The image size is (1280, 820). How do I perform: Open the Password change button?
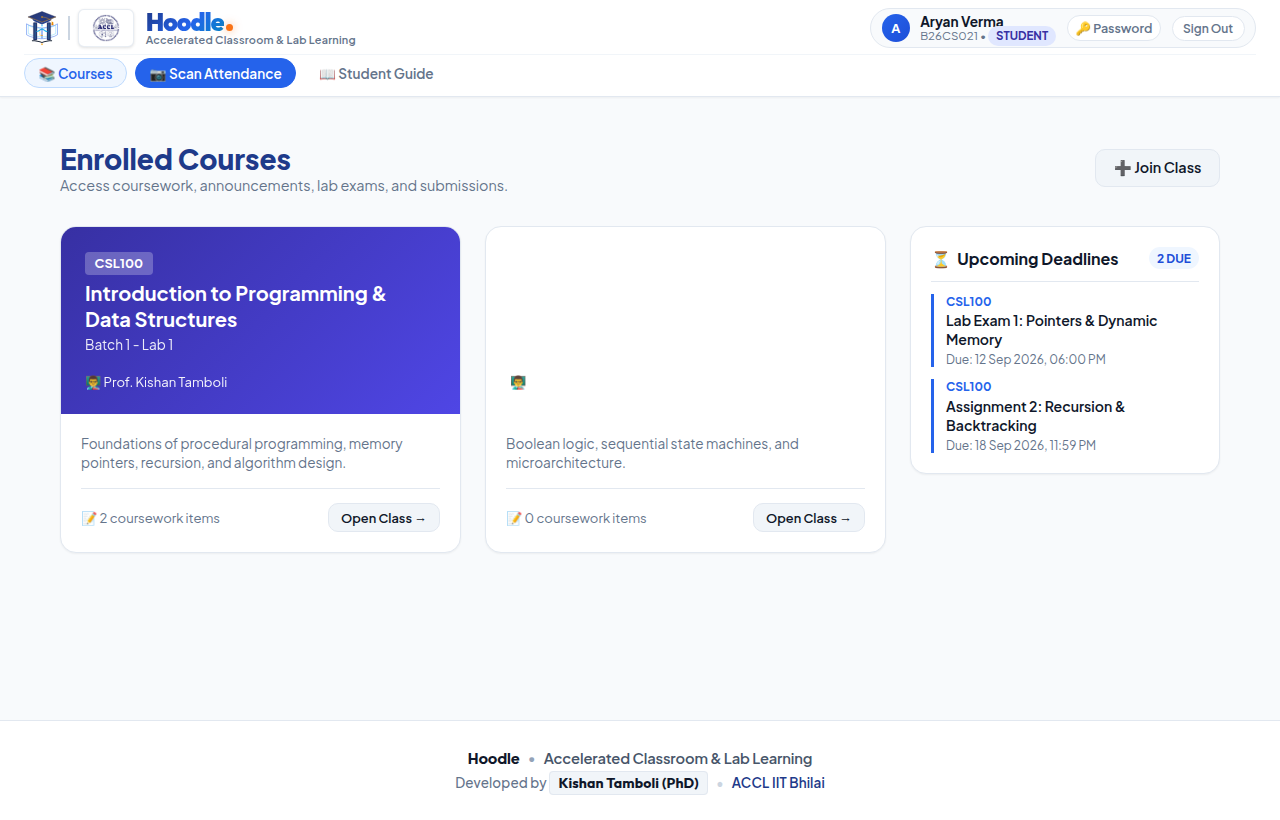click(x=1114, y=28)
